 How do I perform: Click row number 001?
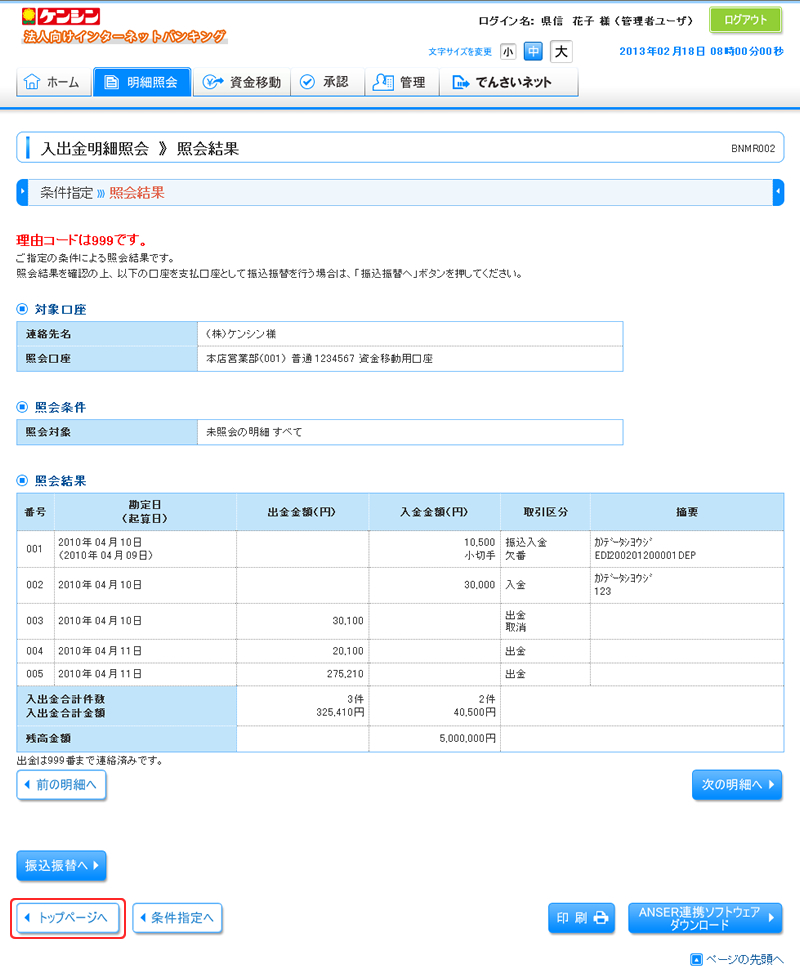point(35,549)
